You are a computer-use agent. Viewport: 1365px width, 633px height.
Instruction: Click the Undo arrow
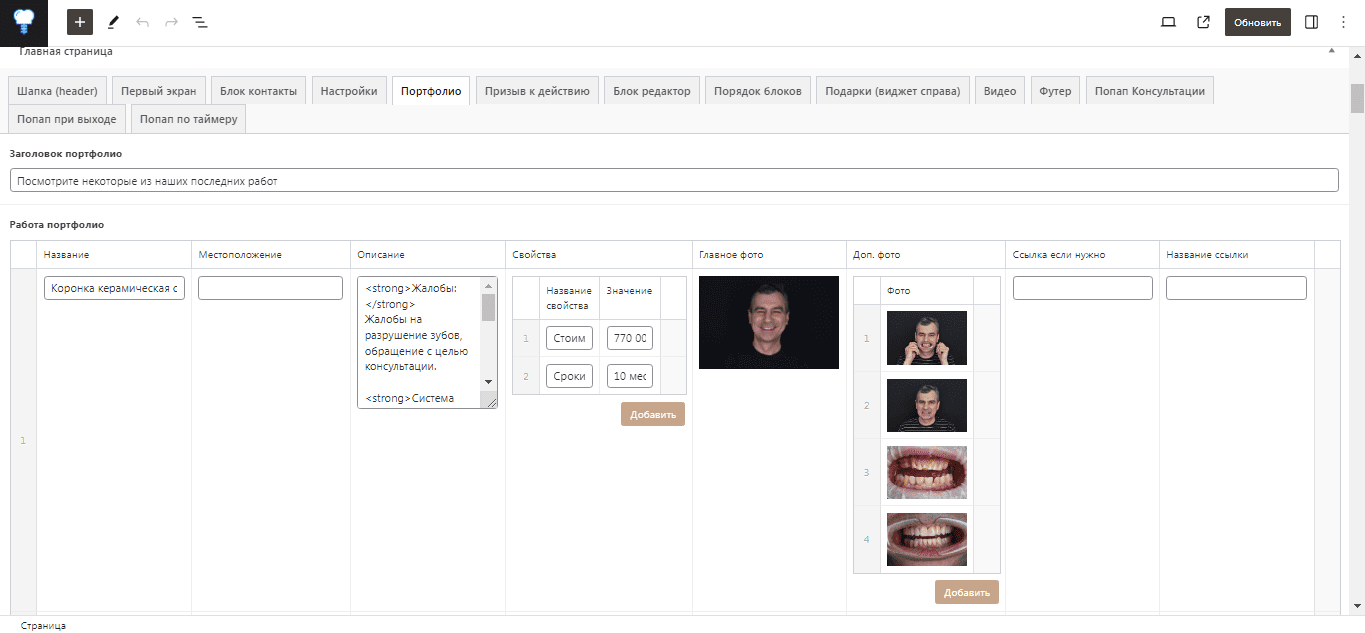[x=142, y=22]
